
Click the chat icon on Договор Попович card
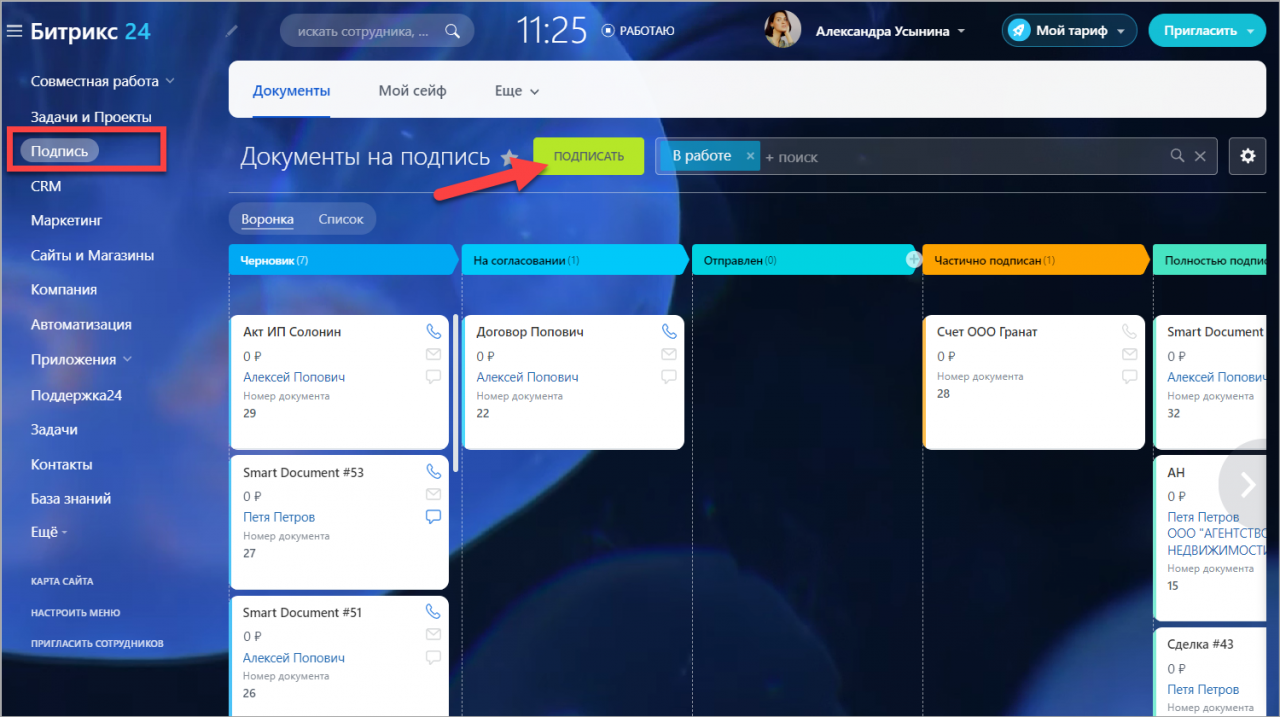coord(669,377)
